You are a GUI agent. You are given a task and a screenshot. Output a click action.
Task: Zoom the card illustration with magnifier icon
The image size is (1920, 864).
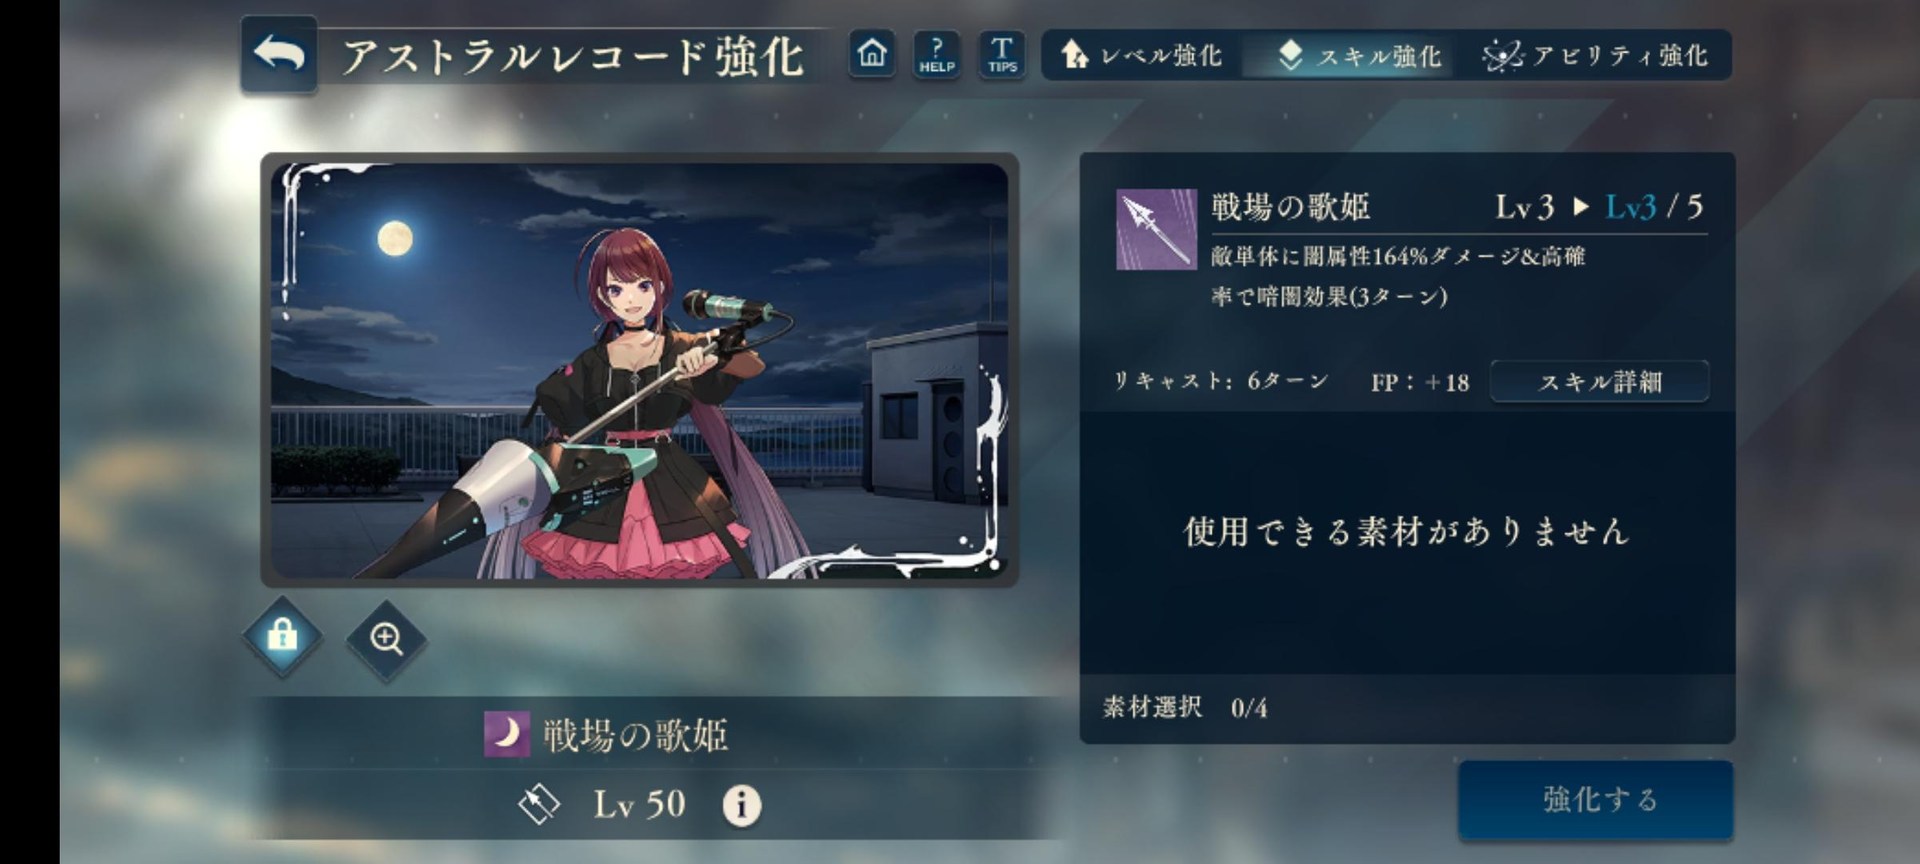386,638
